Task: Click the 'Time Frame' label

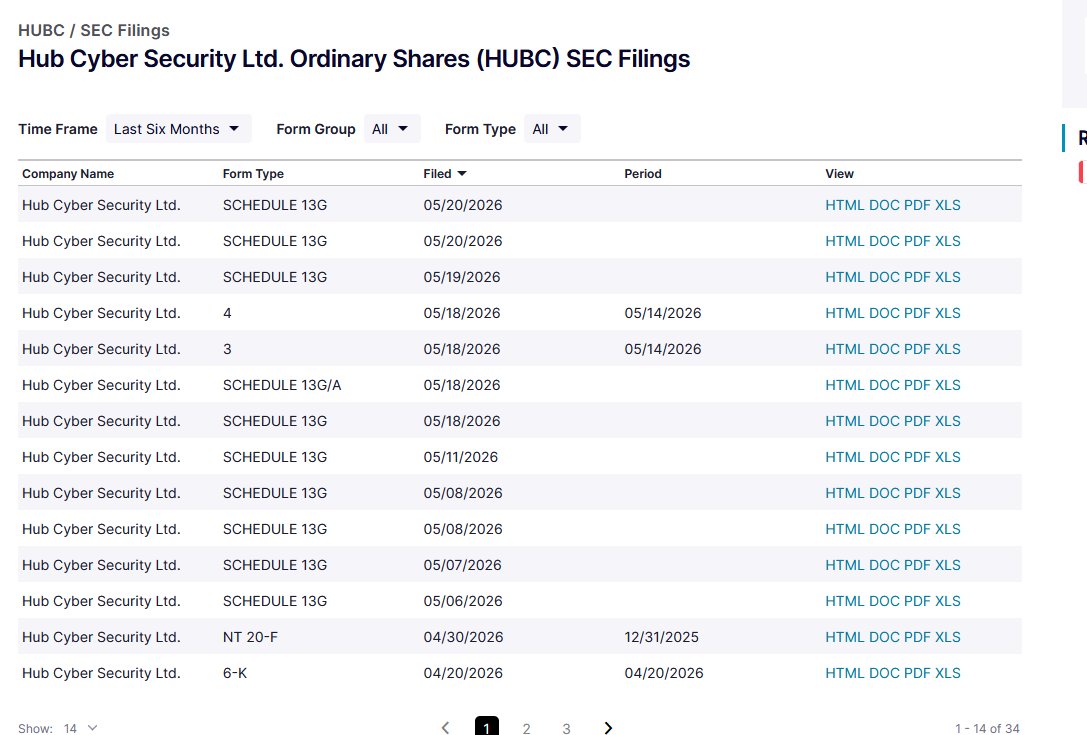Action: tap(58, 129)
